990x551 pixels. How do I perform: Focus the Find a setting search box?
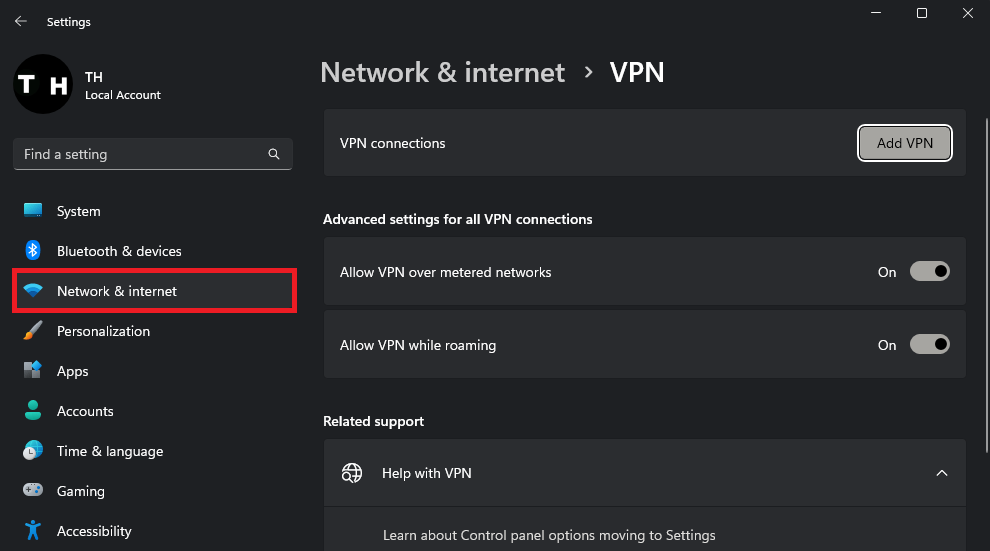click(140, 154)
